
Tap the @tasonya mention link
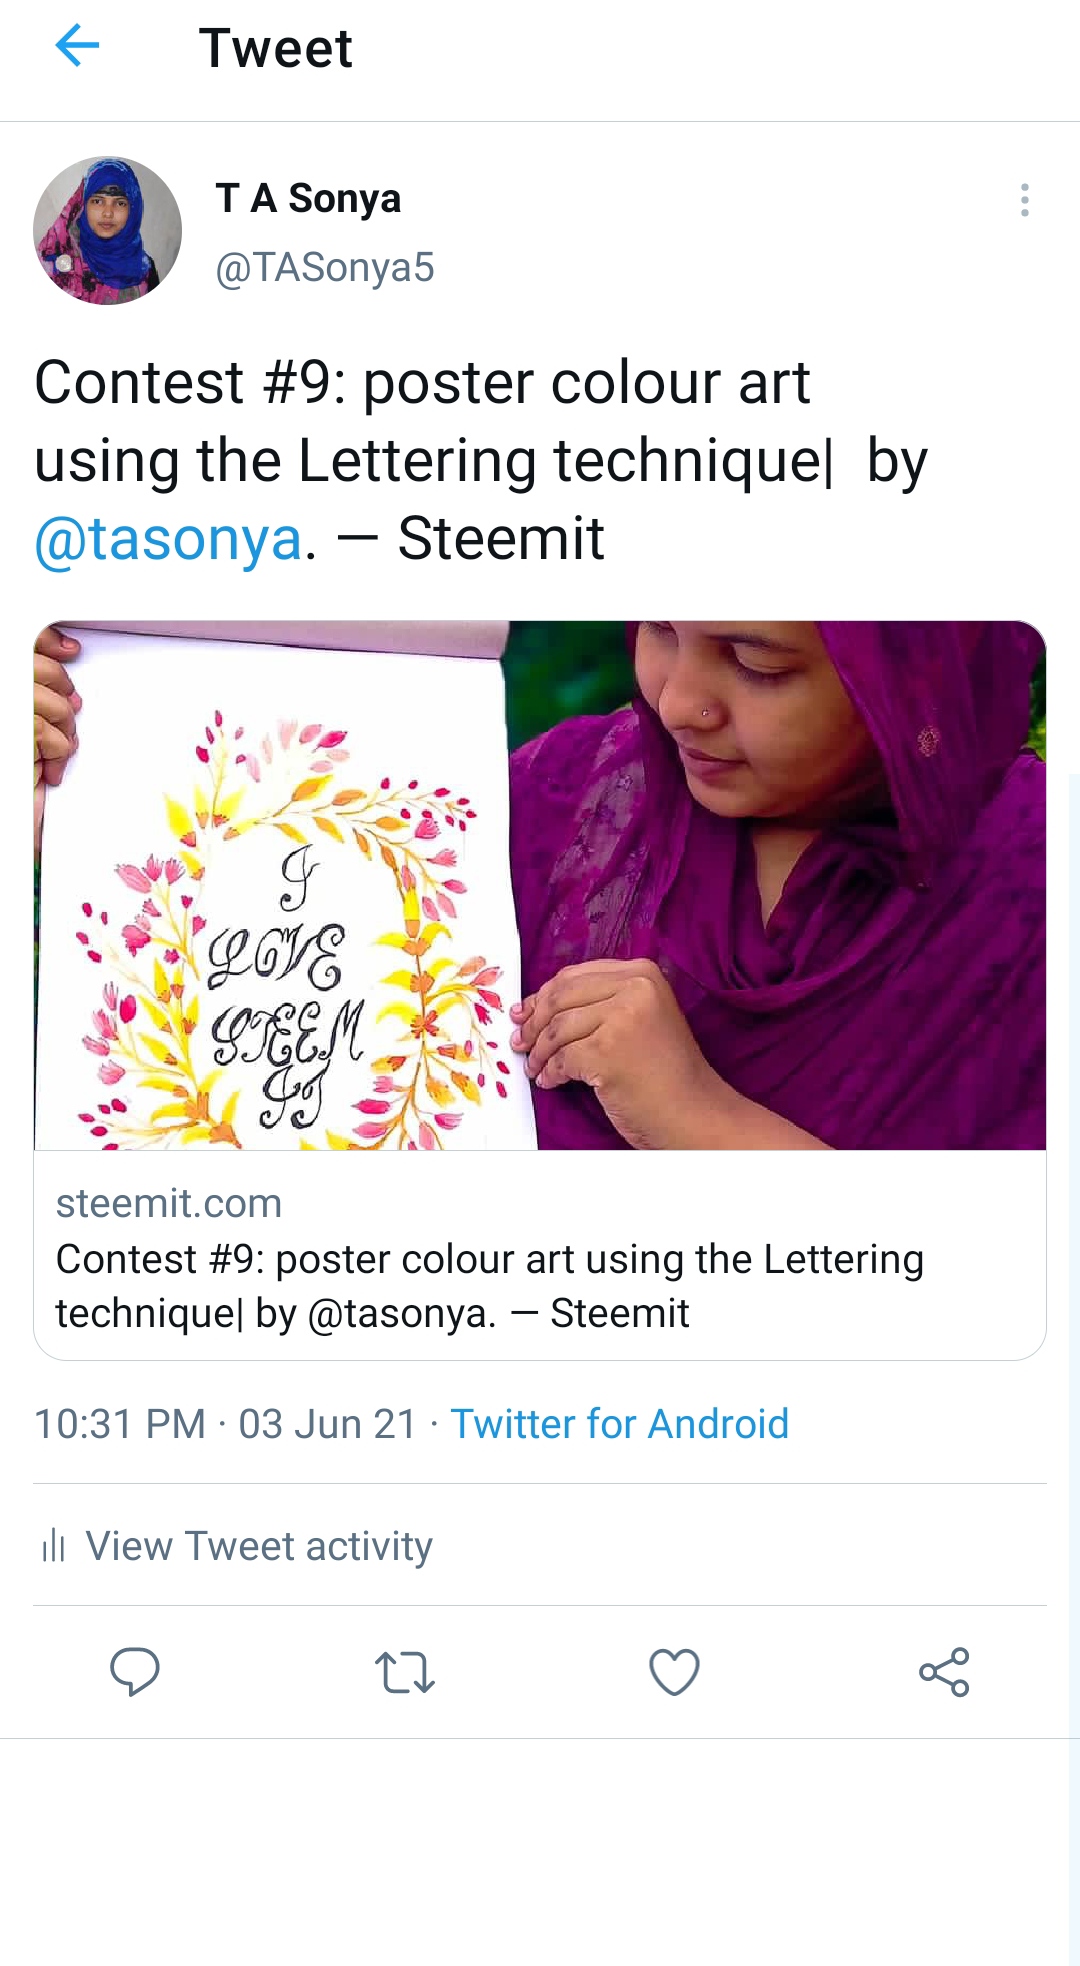click(x=168, y=539)
